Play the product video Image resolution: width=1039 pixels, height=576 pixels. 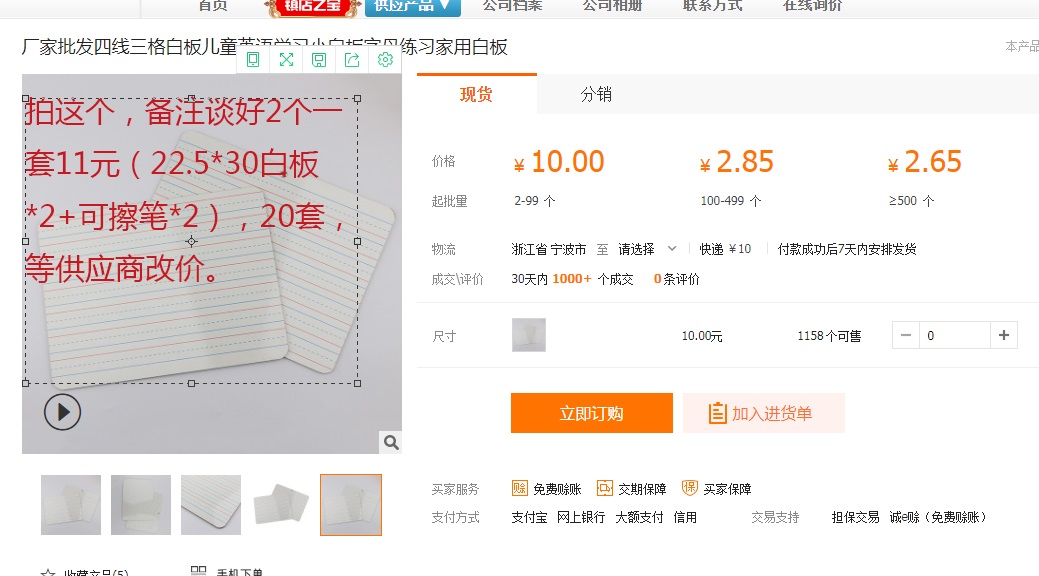[62, 412]
